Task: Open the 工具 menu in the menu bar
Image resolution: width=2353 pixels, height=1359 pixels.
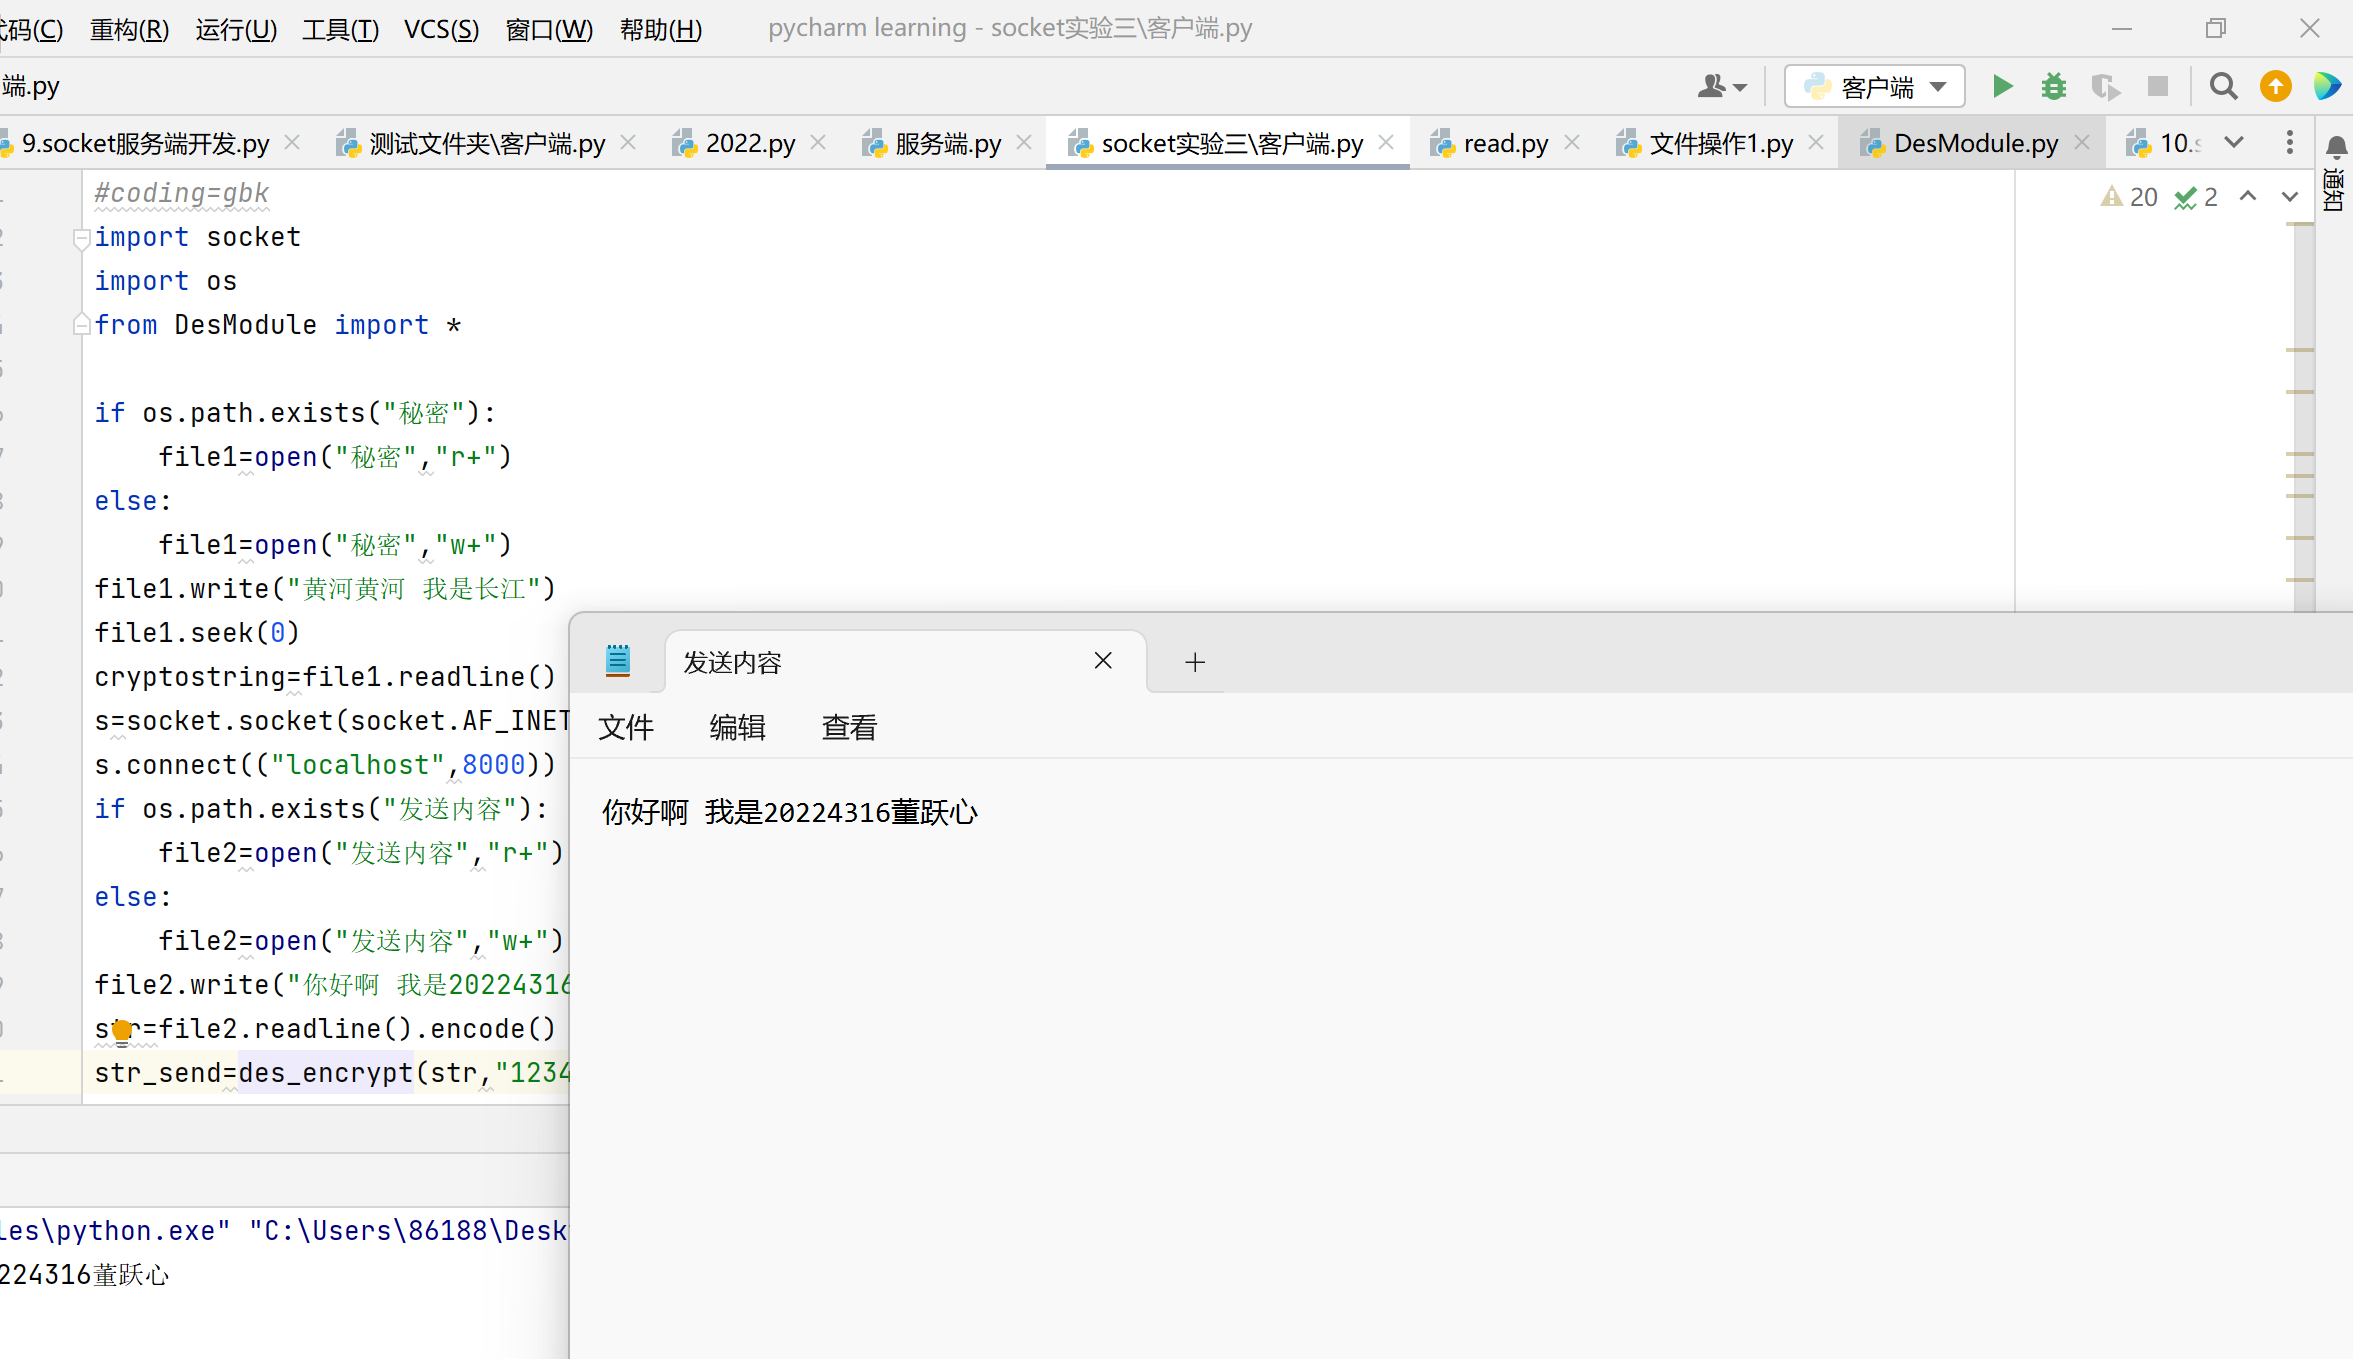Action: (x=339, y=29)
